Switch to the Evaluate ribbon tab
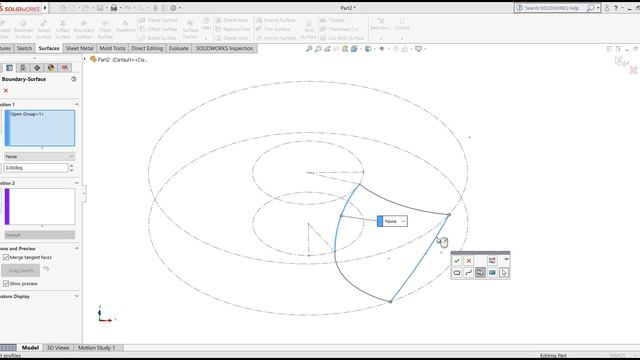 [x=179, y=48]
